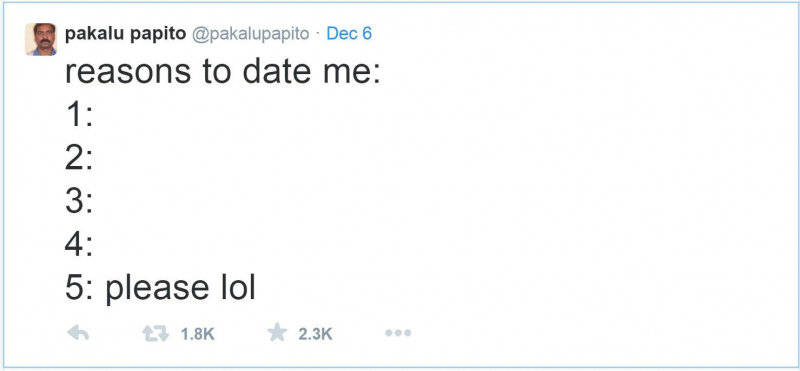Click the word 'reasons' starting the tweet

pos(128,74)
